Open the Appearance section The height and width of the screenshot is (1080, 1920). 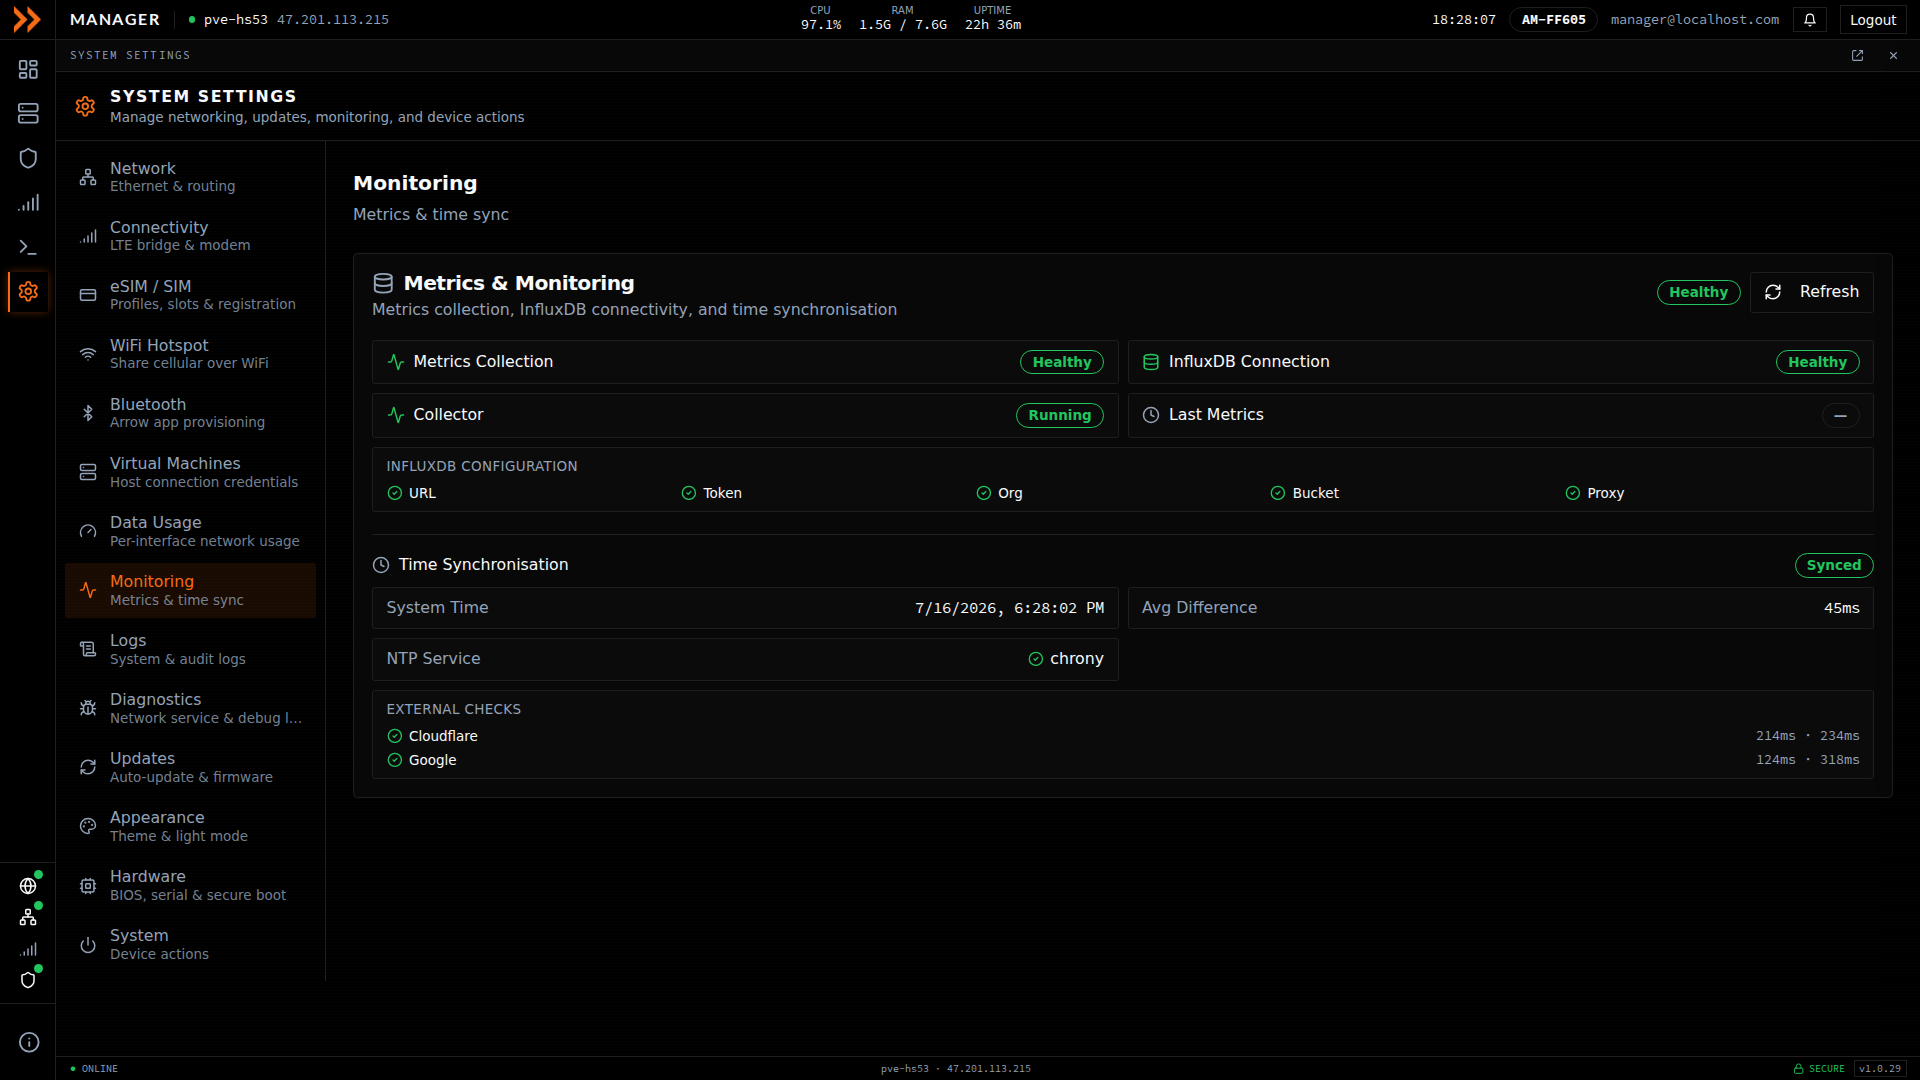[190, 826]
